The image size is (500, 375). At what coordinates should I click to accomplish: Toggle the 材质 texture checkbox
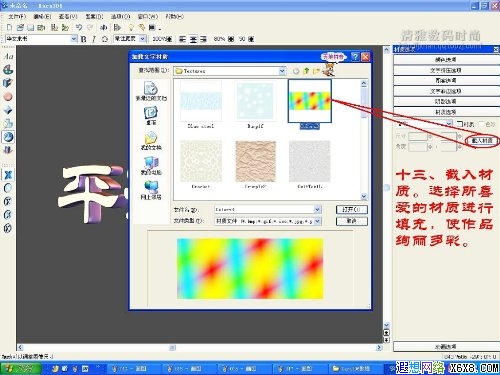(460, 124)
